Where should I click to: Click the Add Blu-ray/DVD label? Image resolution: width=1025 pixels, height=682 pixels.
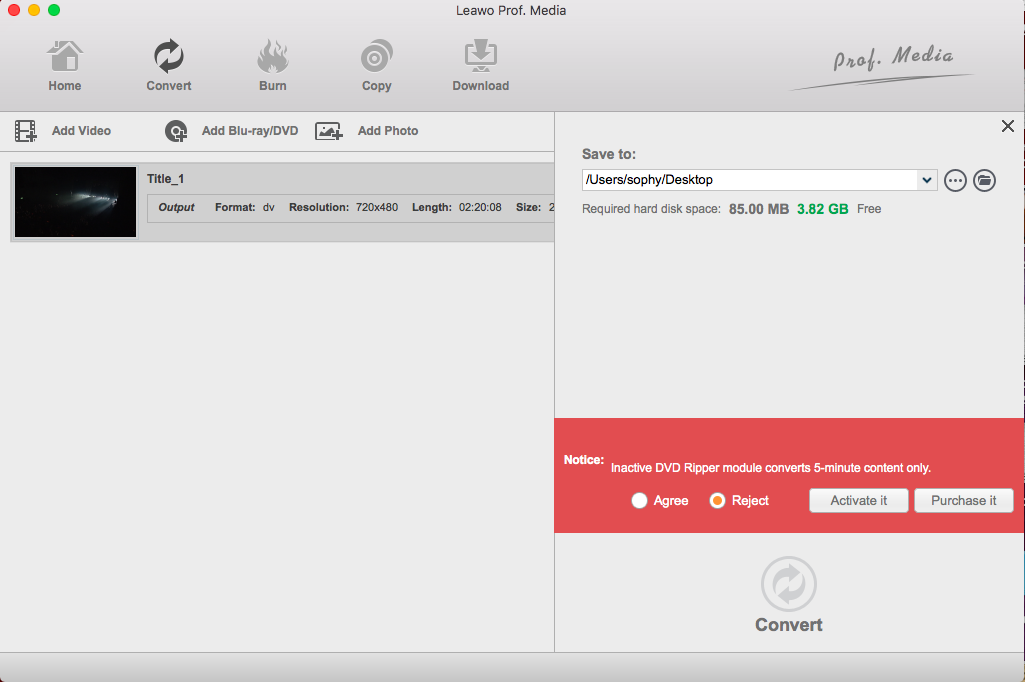point(250,131)
